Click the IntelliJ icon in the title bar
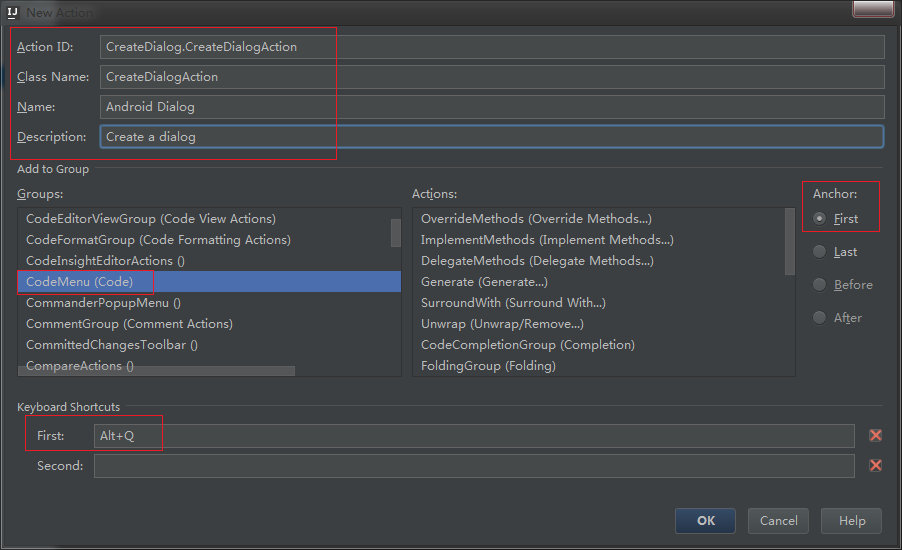 [13, 12]
